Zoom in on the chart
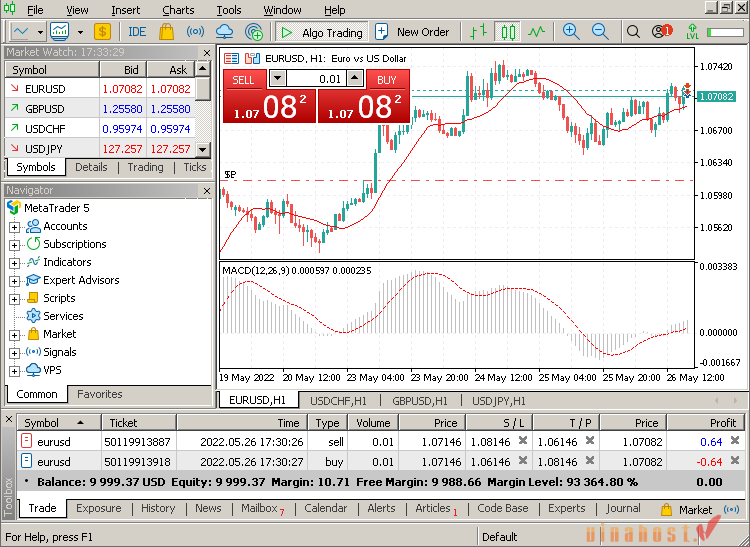 tap(571, 32)
